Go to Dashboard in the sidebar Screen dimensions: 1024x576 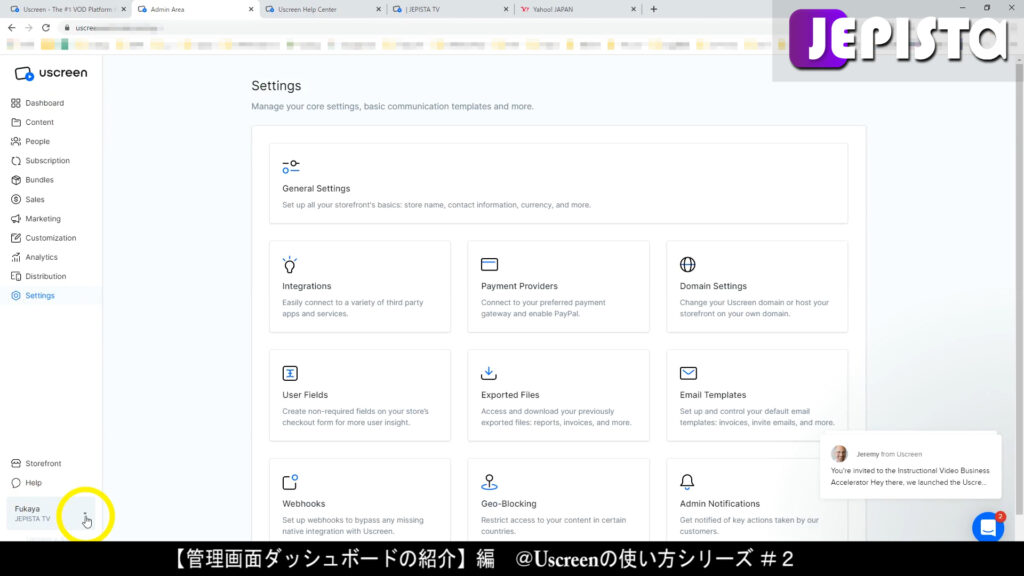tap(44, 103)
